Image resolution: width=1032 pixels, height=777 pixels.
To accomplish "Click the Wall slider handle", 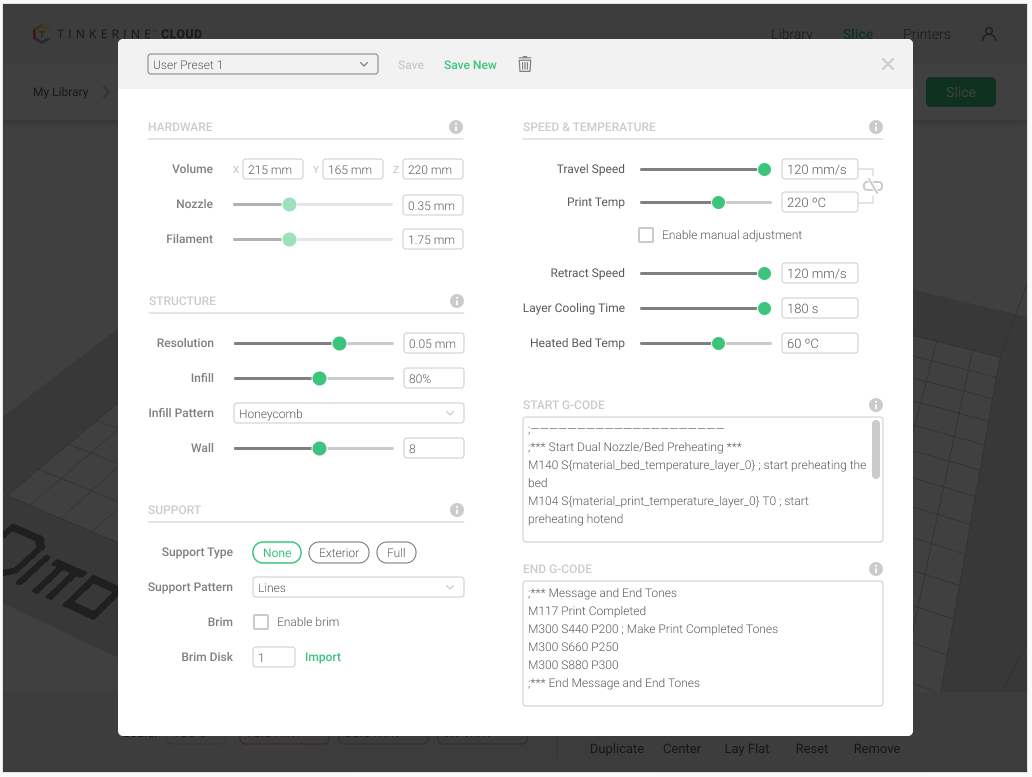I will pyautogui.click(x=319, y=449).
